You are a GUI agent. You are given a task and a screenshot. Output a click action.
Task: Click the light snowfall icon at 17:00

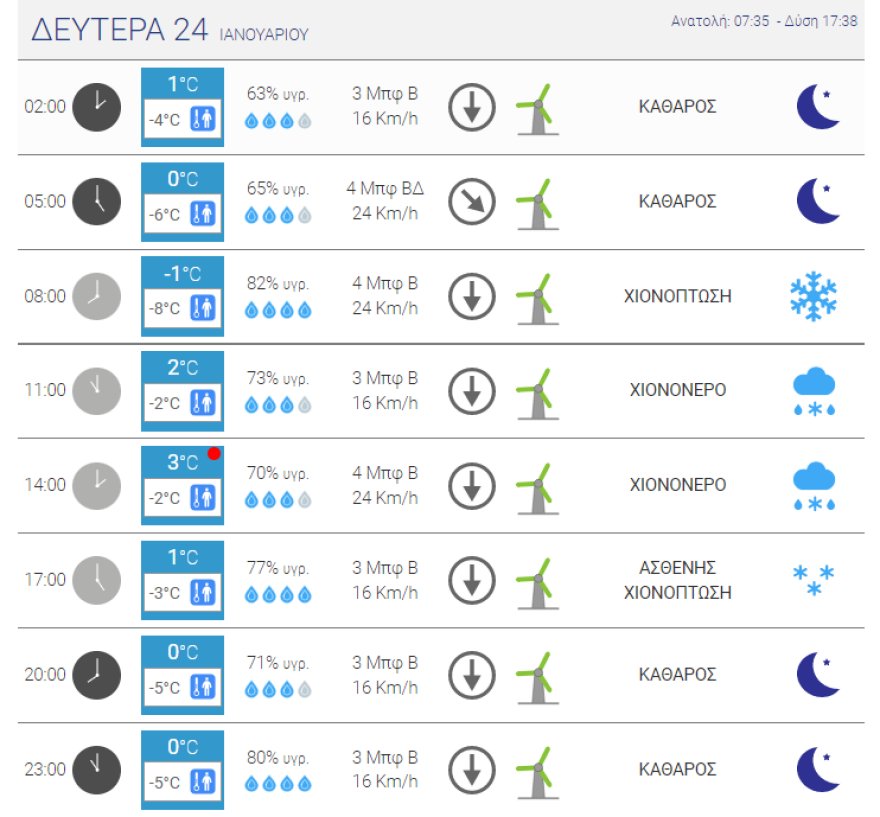click(813, 580)
